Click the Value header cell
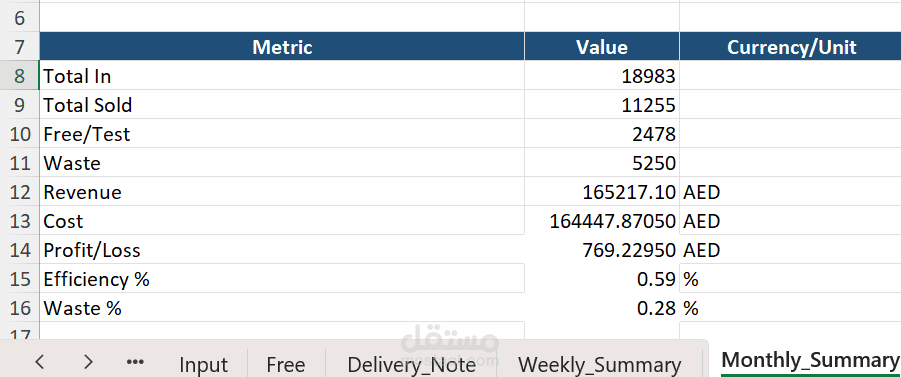This screenshot has height=377, width=901. 602,47
